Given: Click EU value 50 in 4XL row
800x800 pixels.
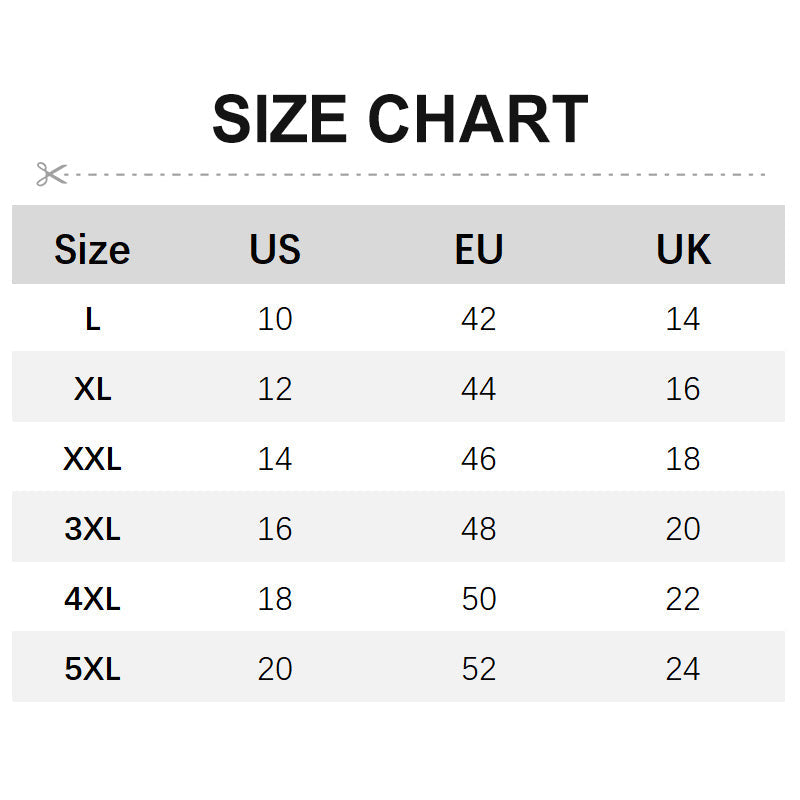Looking at the screenshot, I should click(479, 599).
